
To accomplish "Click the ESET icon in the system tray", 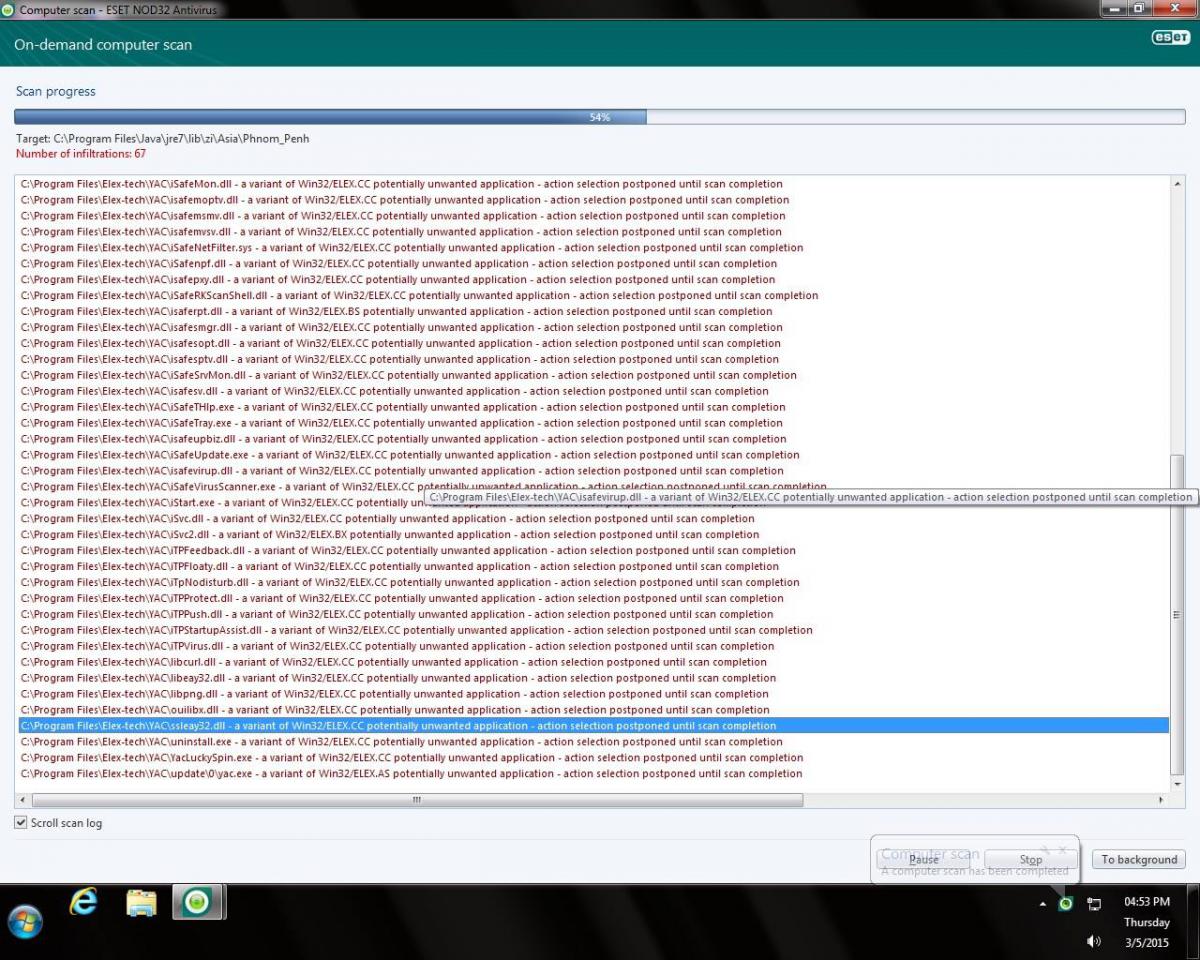I will pos(1066,903).
